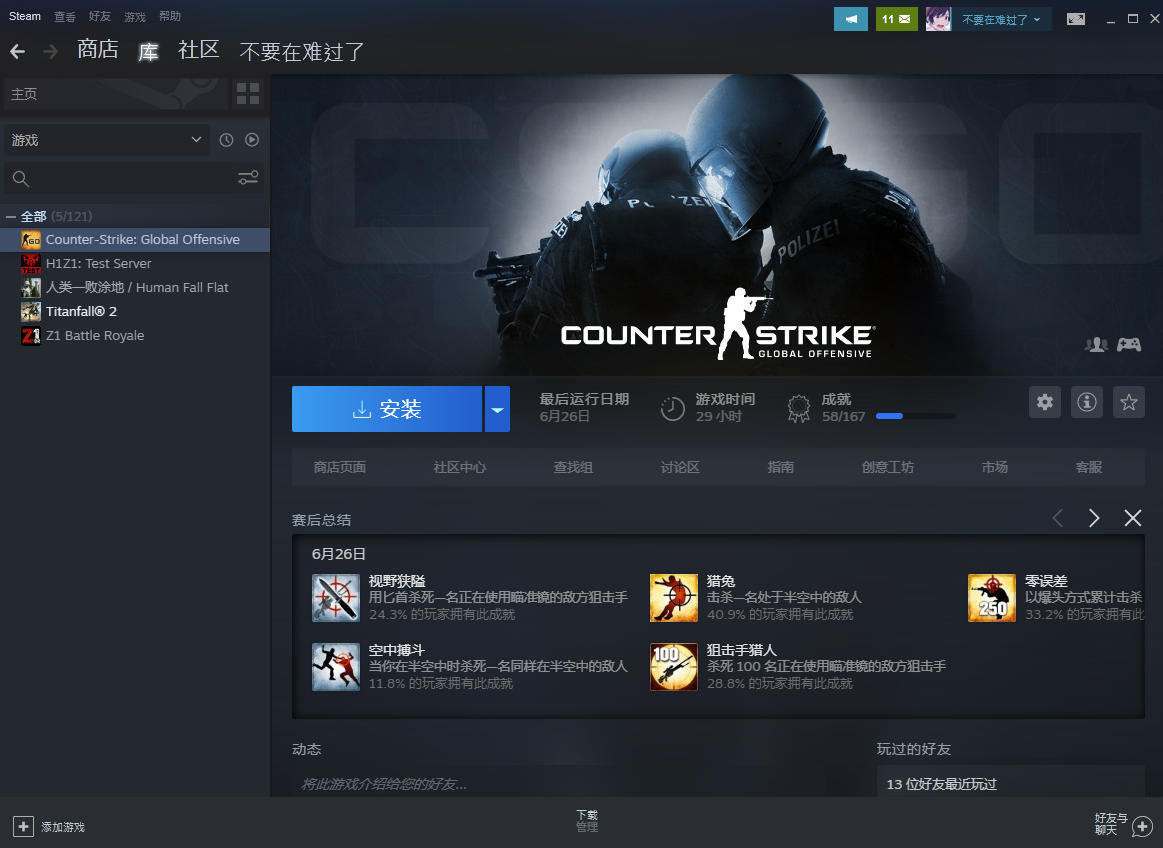Go to next post-game summary
The width and height of the screenshot is (1163, 848).
[1094, 518]
